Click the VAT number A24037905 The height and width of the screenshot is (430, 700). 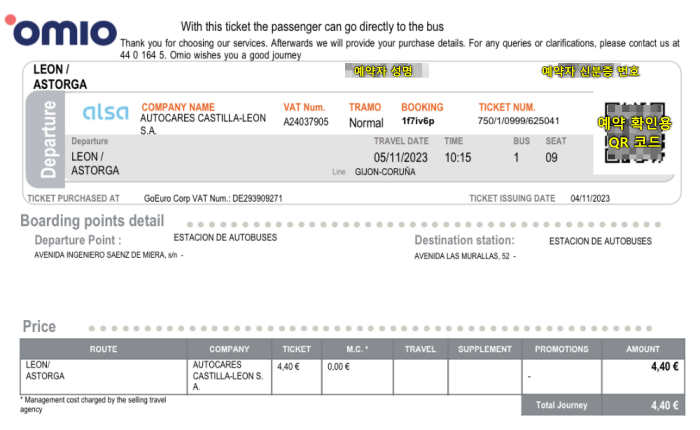coord(306,122)
